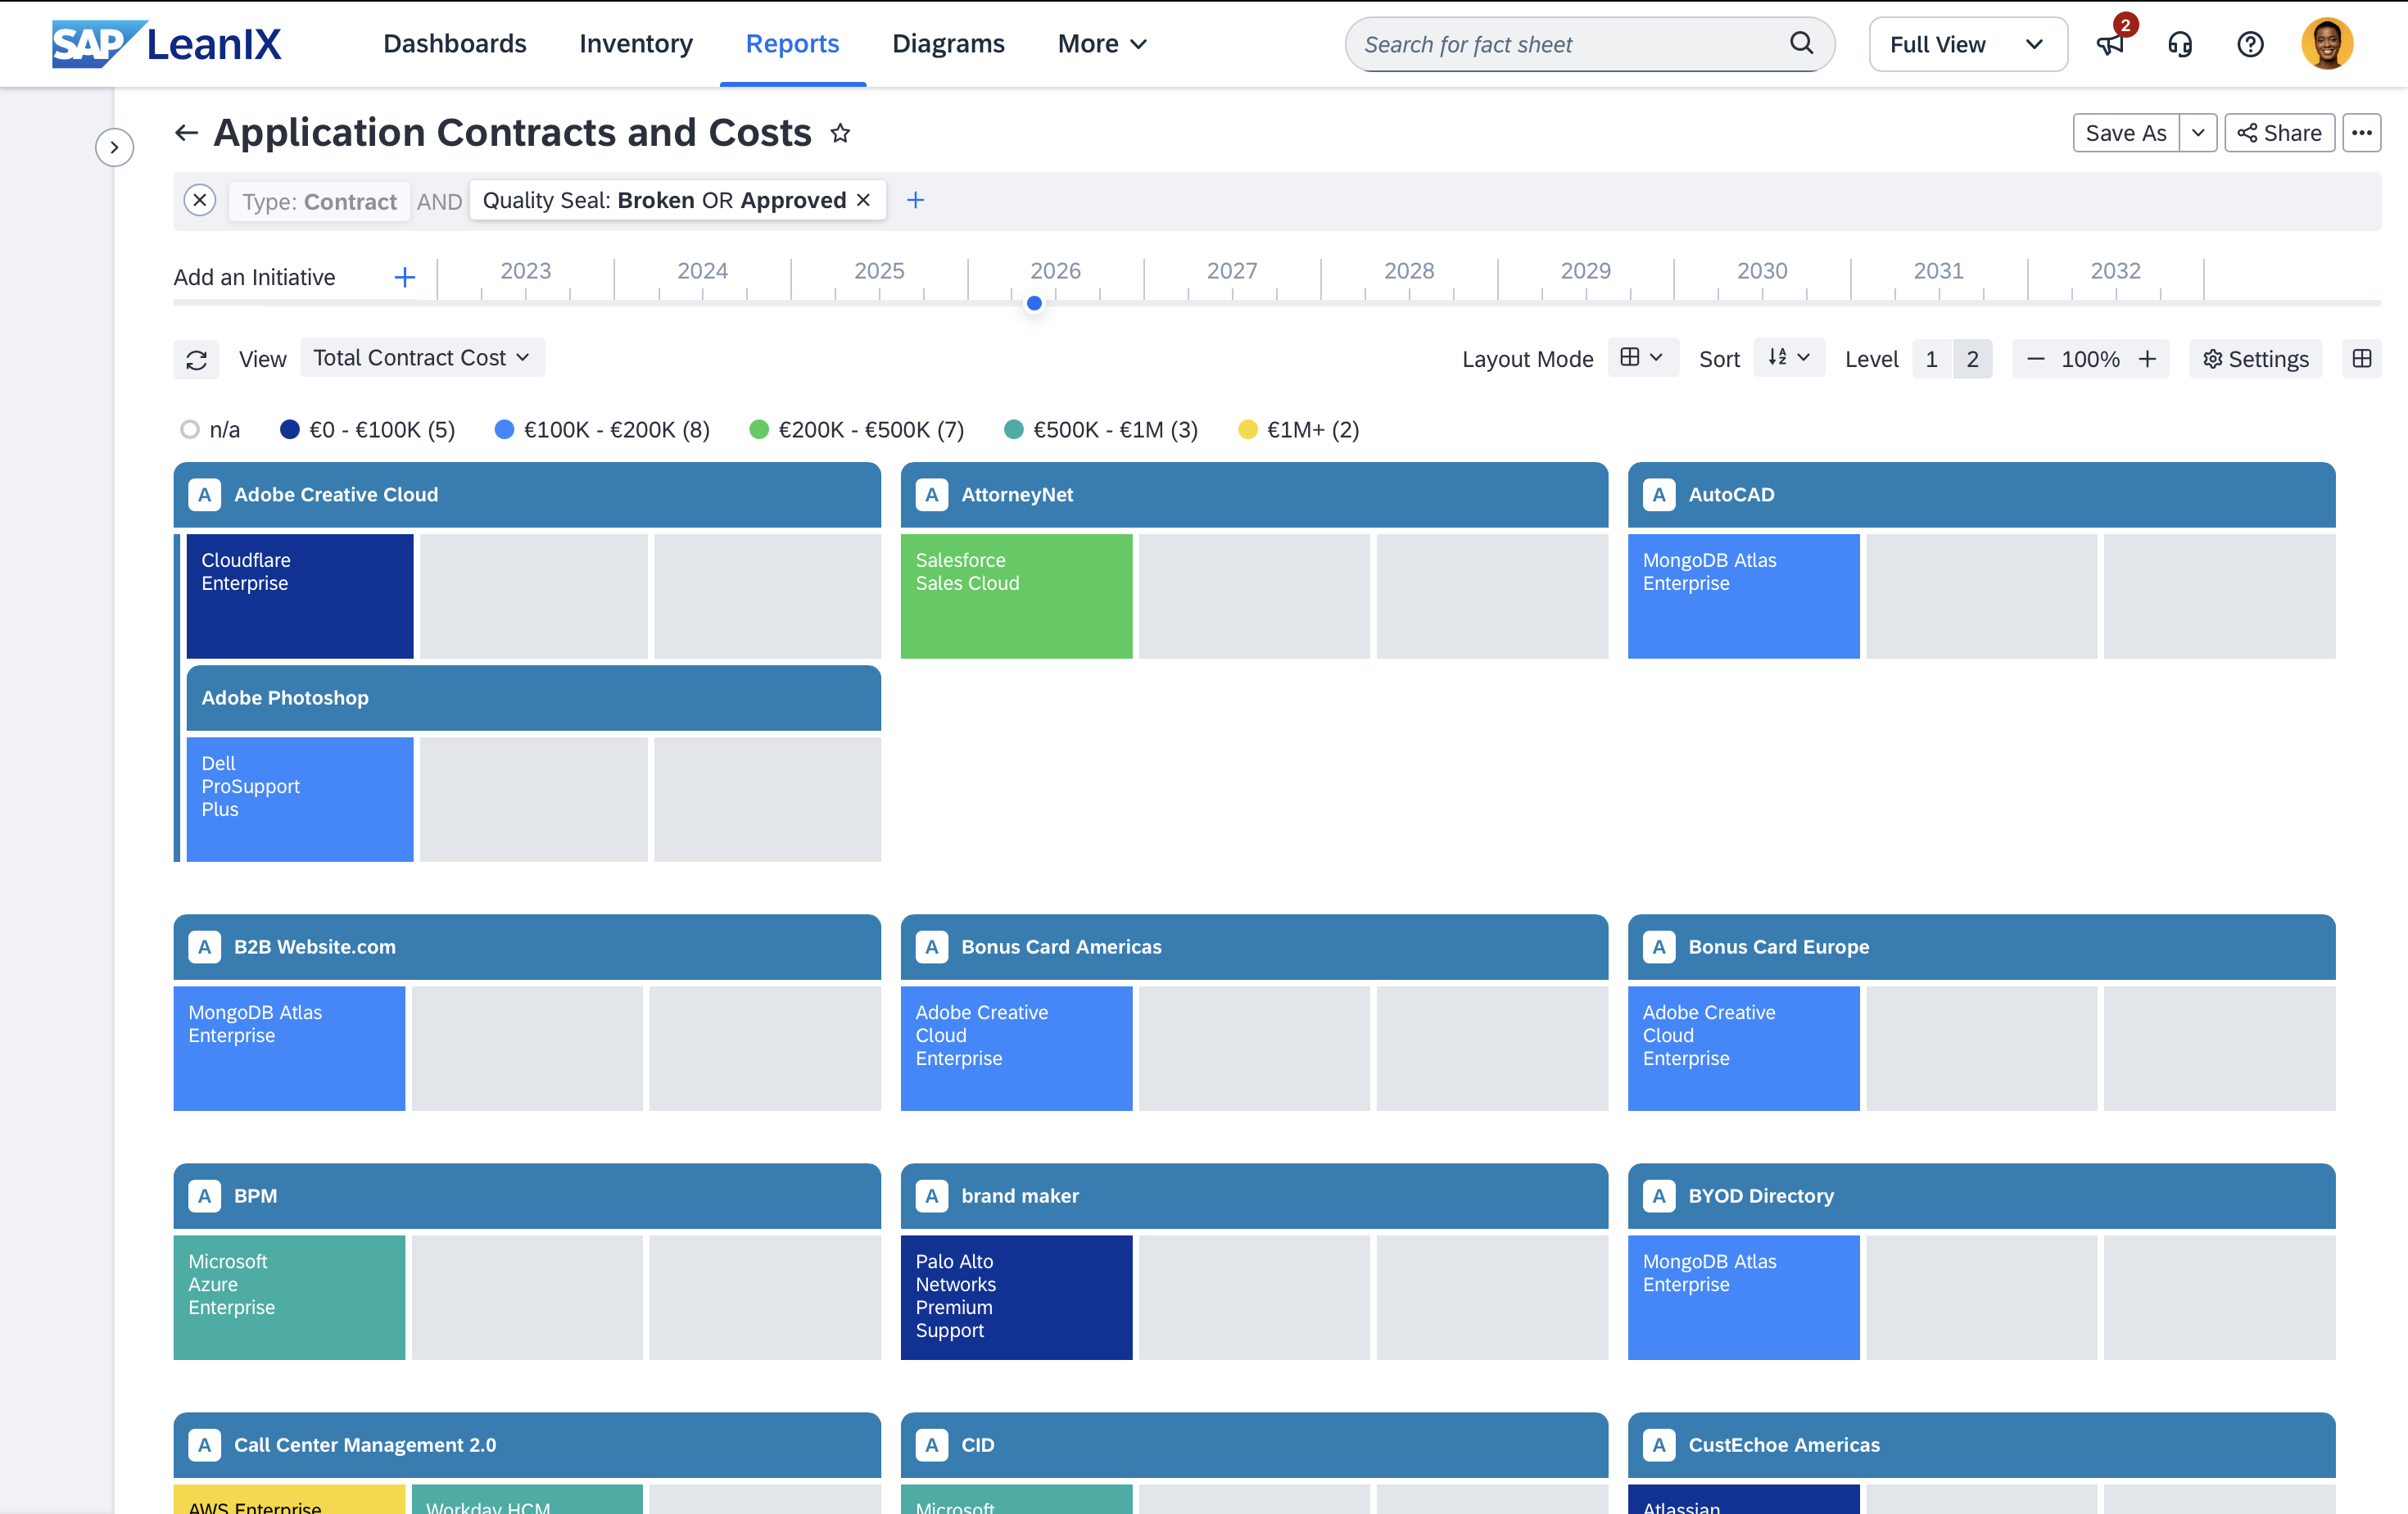Click the Bonus Card Americas application icon
The image size is (2408, 1514).
point(932,946)
